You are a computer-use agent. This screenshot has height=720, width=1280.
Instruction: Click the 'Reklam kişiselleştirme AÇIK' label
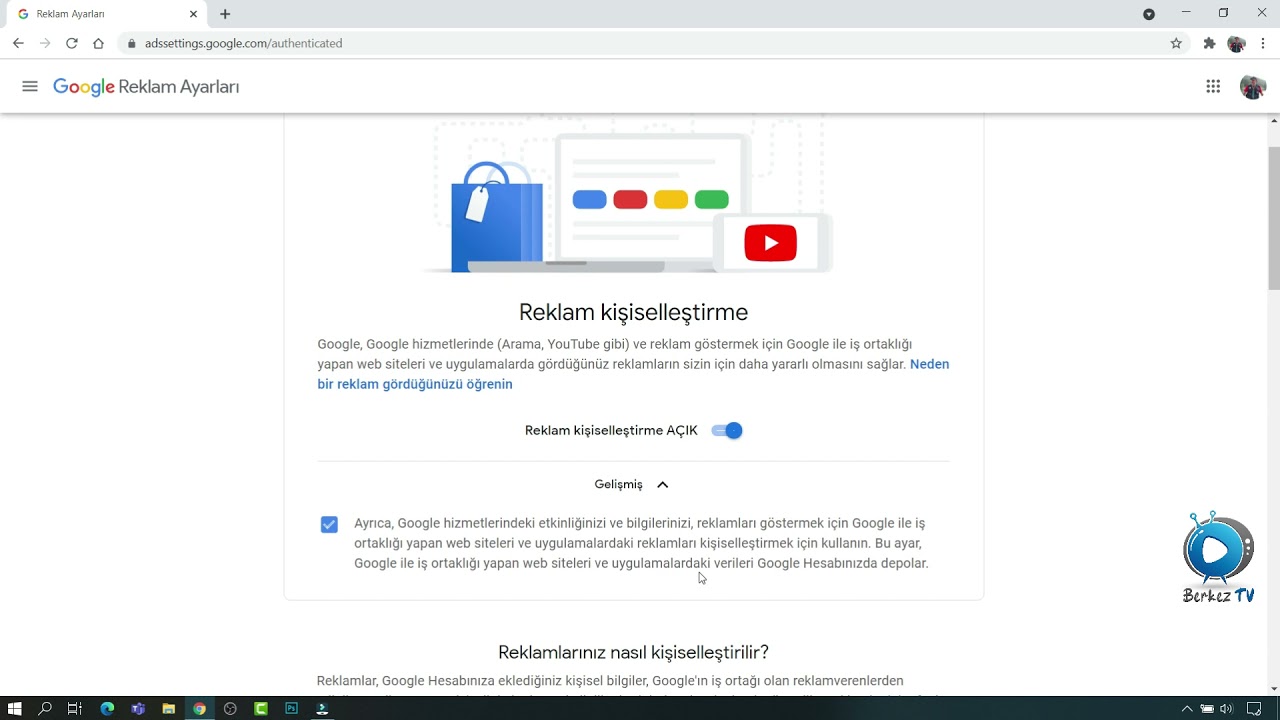pyautogui.click(x=611, y=431)
